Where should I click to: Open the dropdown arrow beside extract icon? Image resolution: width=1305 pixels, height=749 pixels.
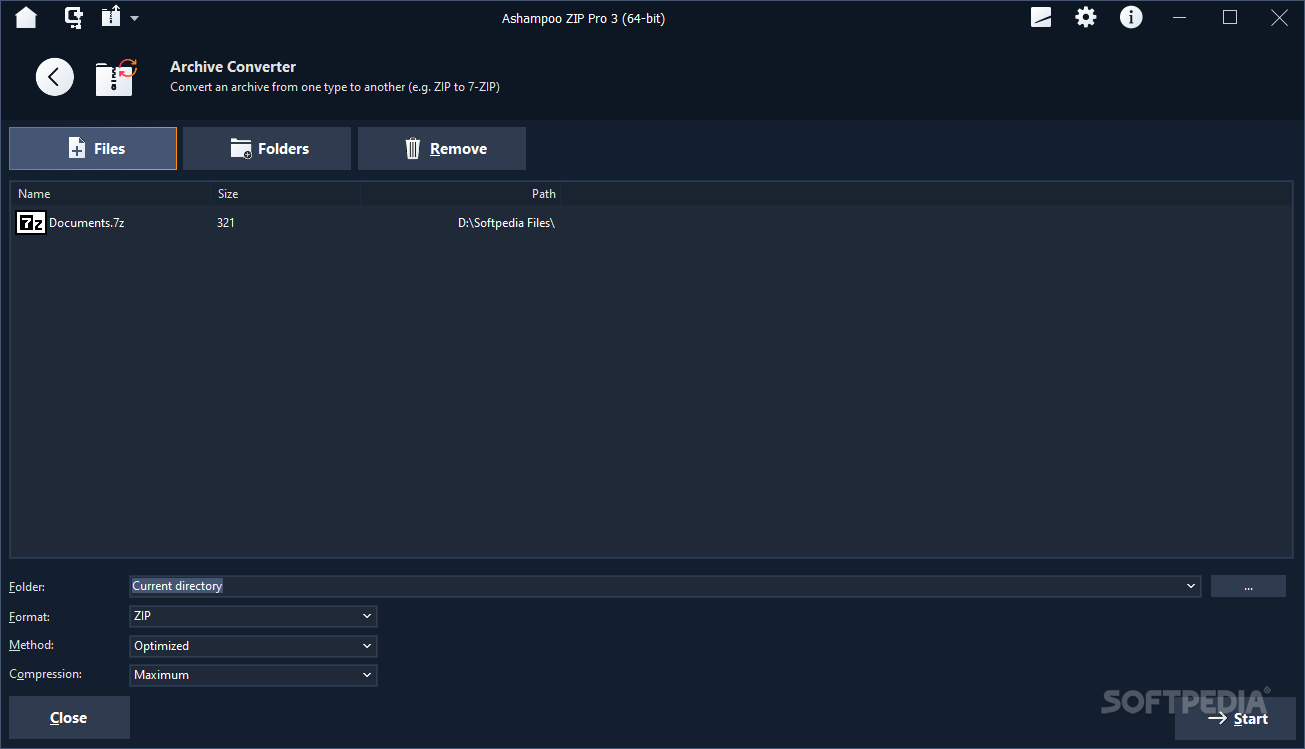point(135,18)
